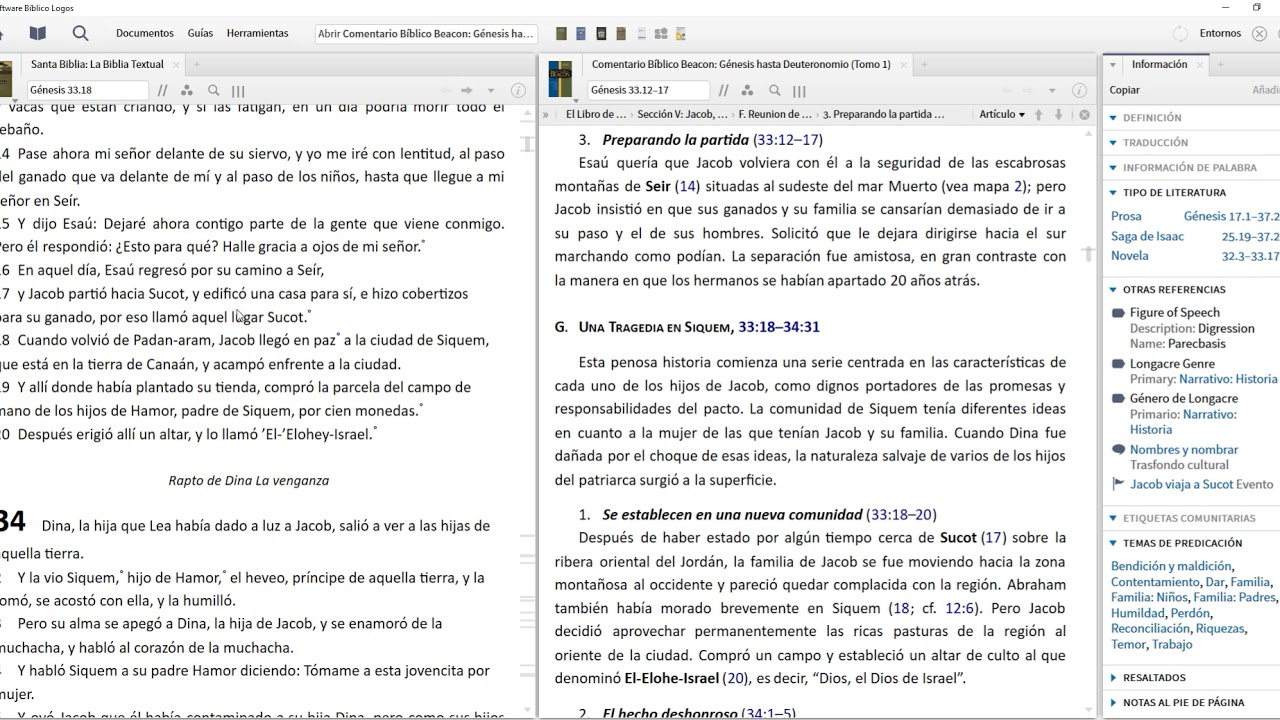1280x720 pixels.
Task: Go to previous article with up arrow
Action: tap(1039, 114)
